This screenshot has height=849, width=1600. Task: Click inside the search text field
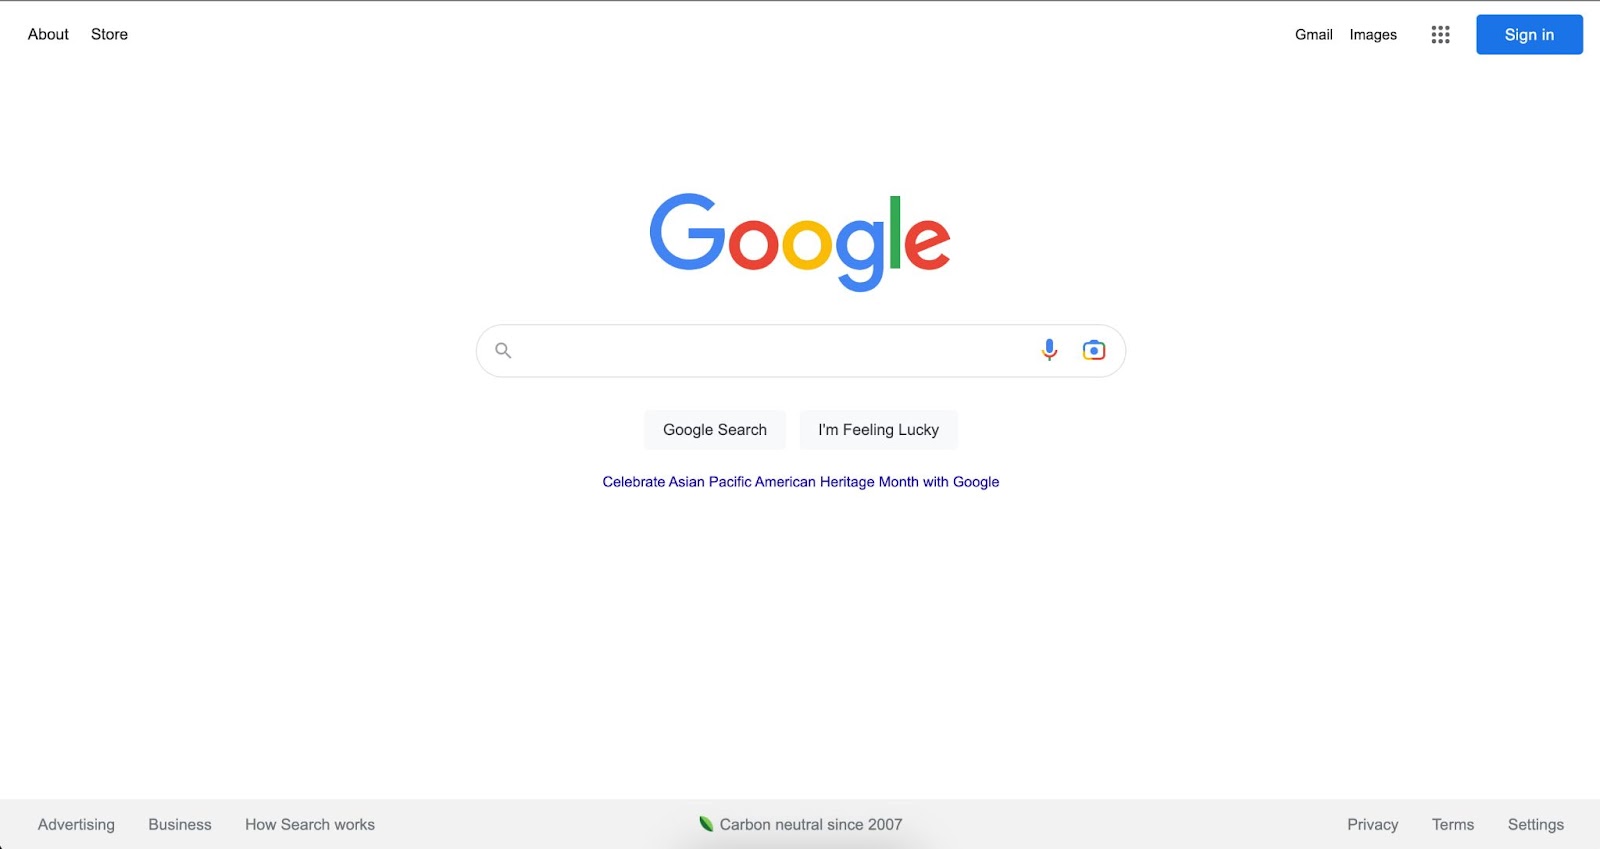coord(775,350)
